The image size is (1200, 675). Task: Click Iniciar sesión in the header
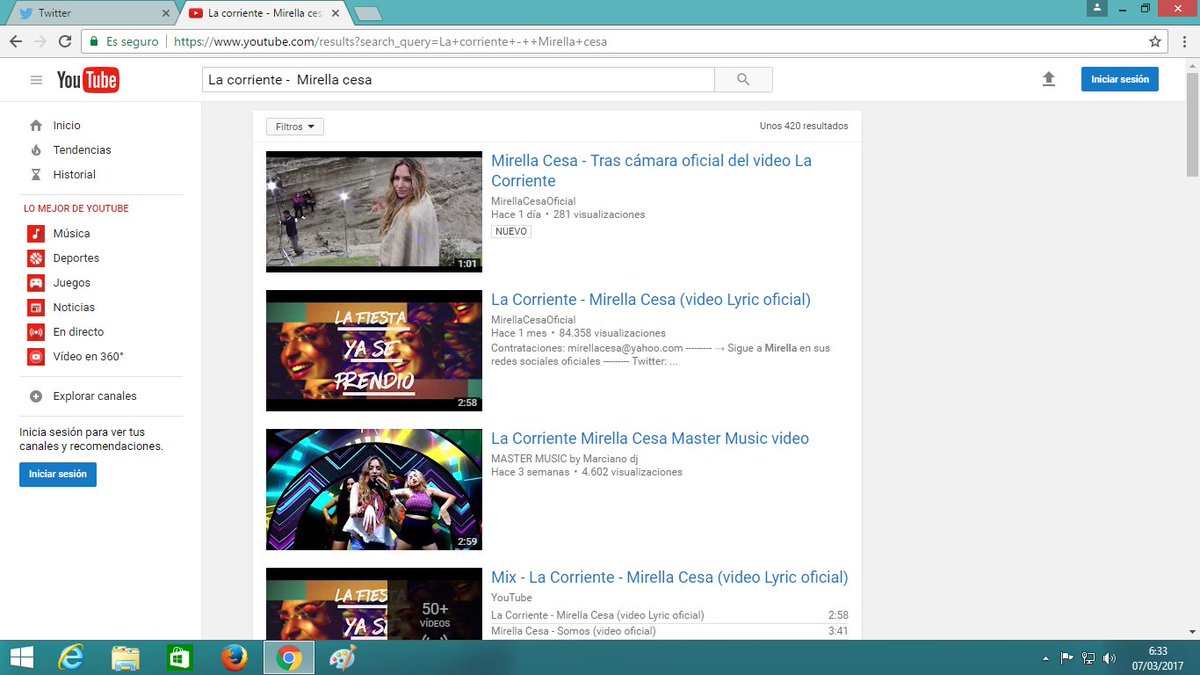[x=1120, y=79]
